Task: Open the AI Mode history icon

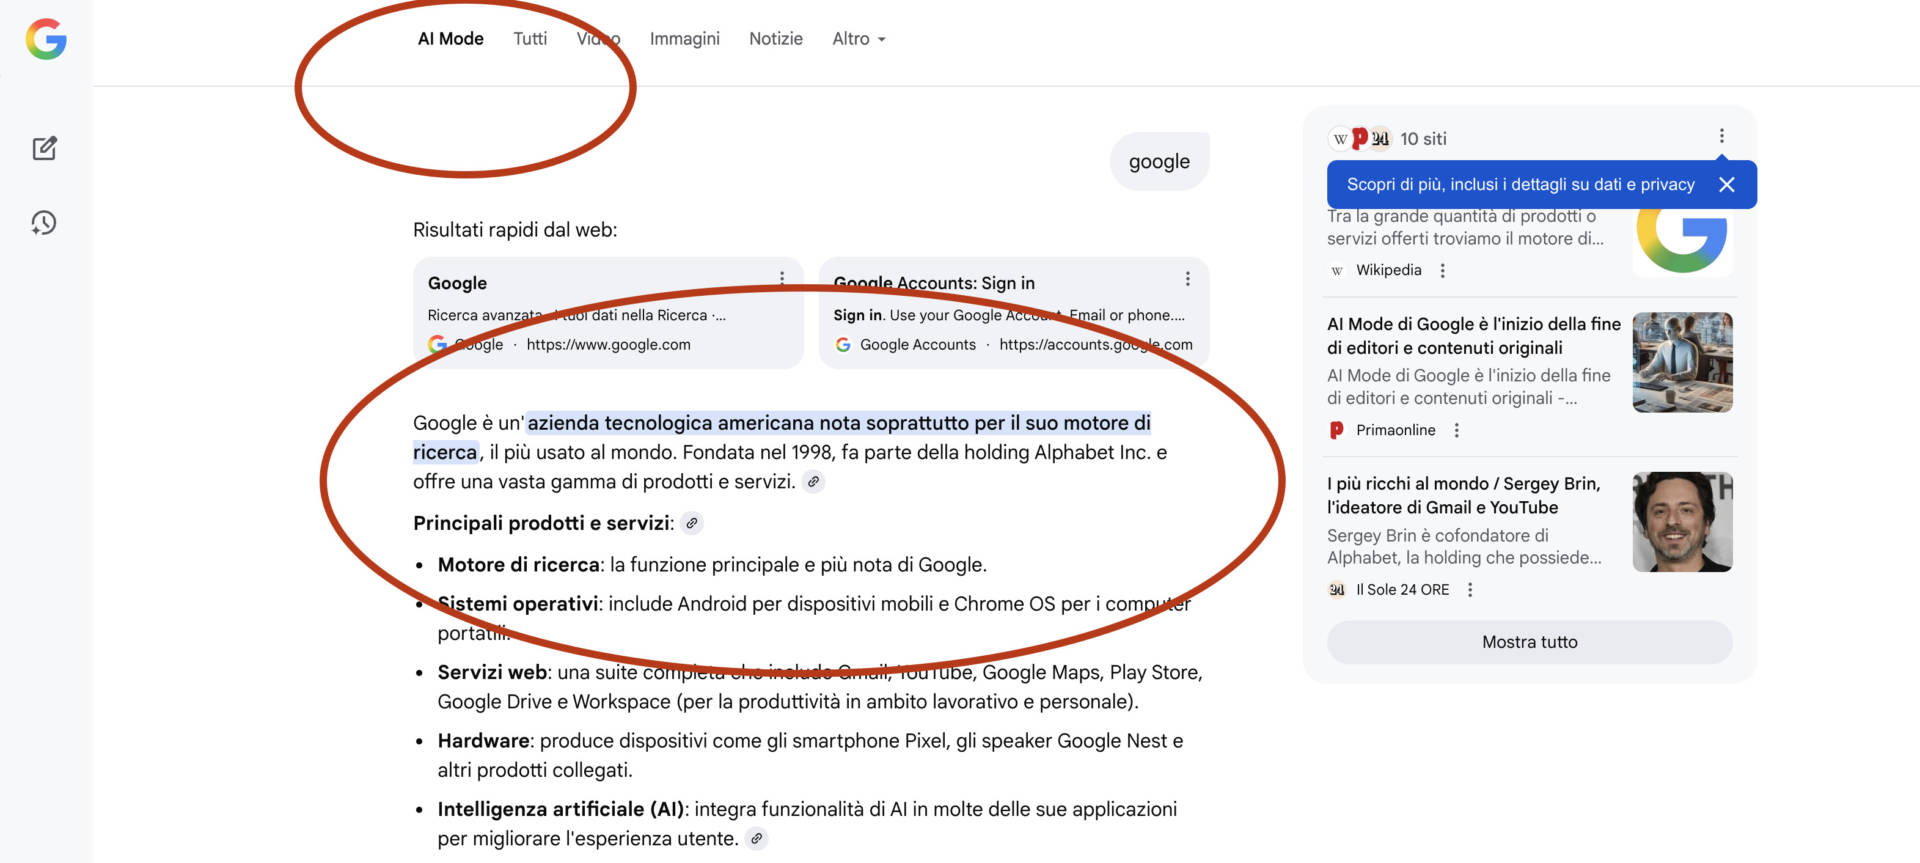Action: 44,223
